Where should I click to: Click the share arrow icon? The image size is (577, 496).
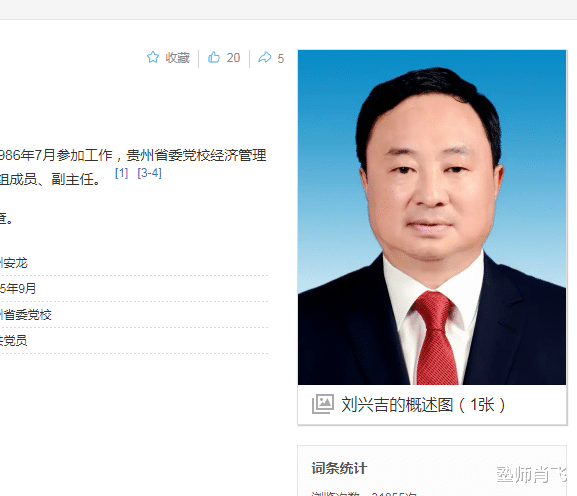(x=265, y=58)
